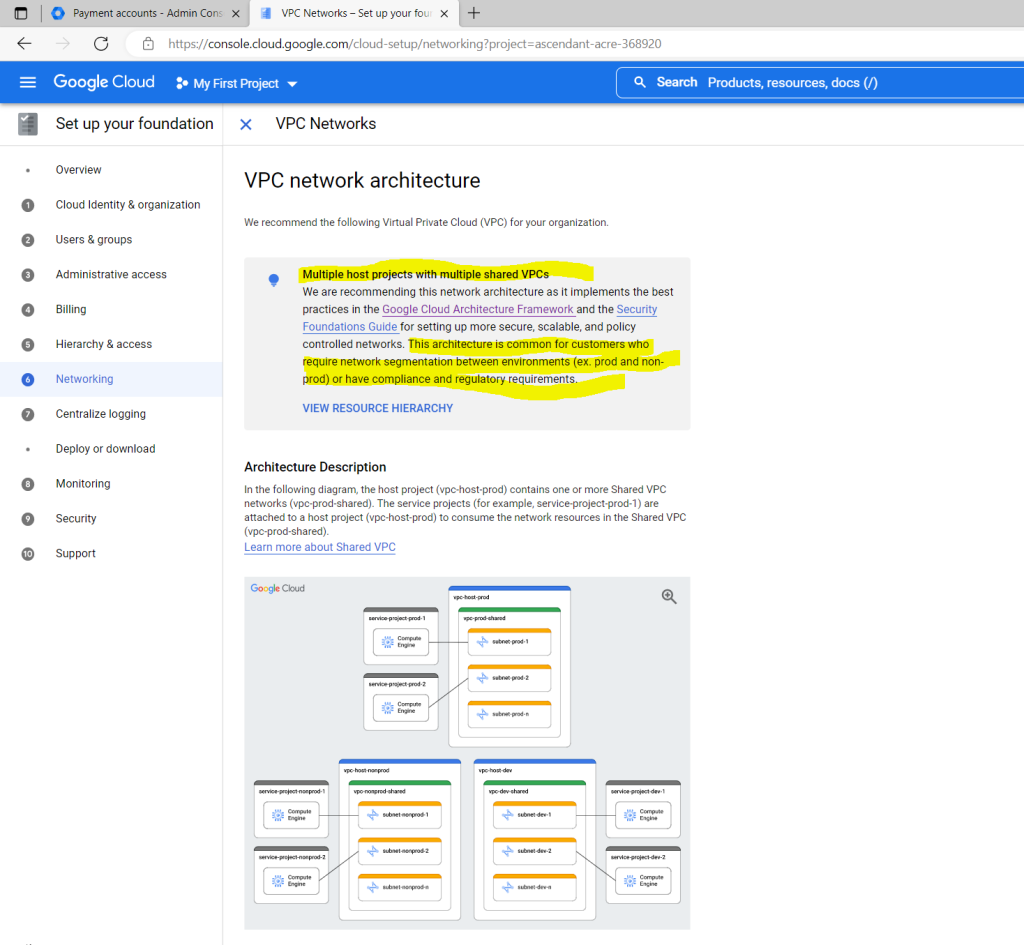Viewport: 1024px width, 945px height.
Task: Open the Google Cloud navigation hamburger menu
Action: click(x=27, y=82)
